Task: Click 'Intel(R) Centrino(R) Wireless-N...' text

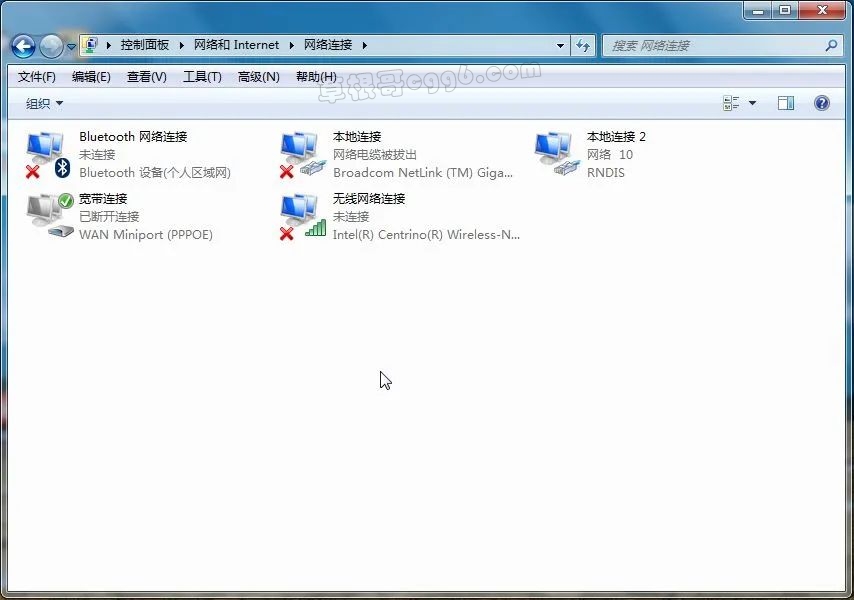Action: 426,235
